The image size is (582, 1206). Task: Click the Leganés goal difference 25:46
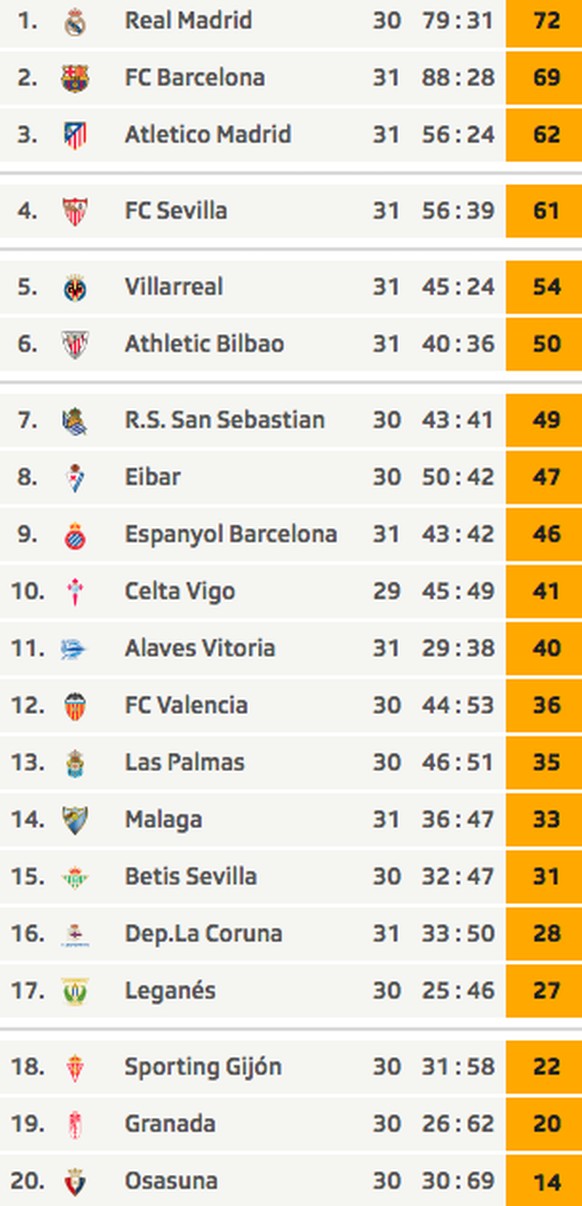(x=458, y=991)
